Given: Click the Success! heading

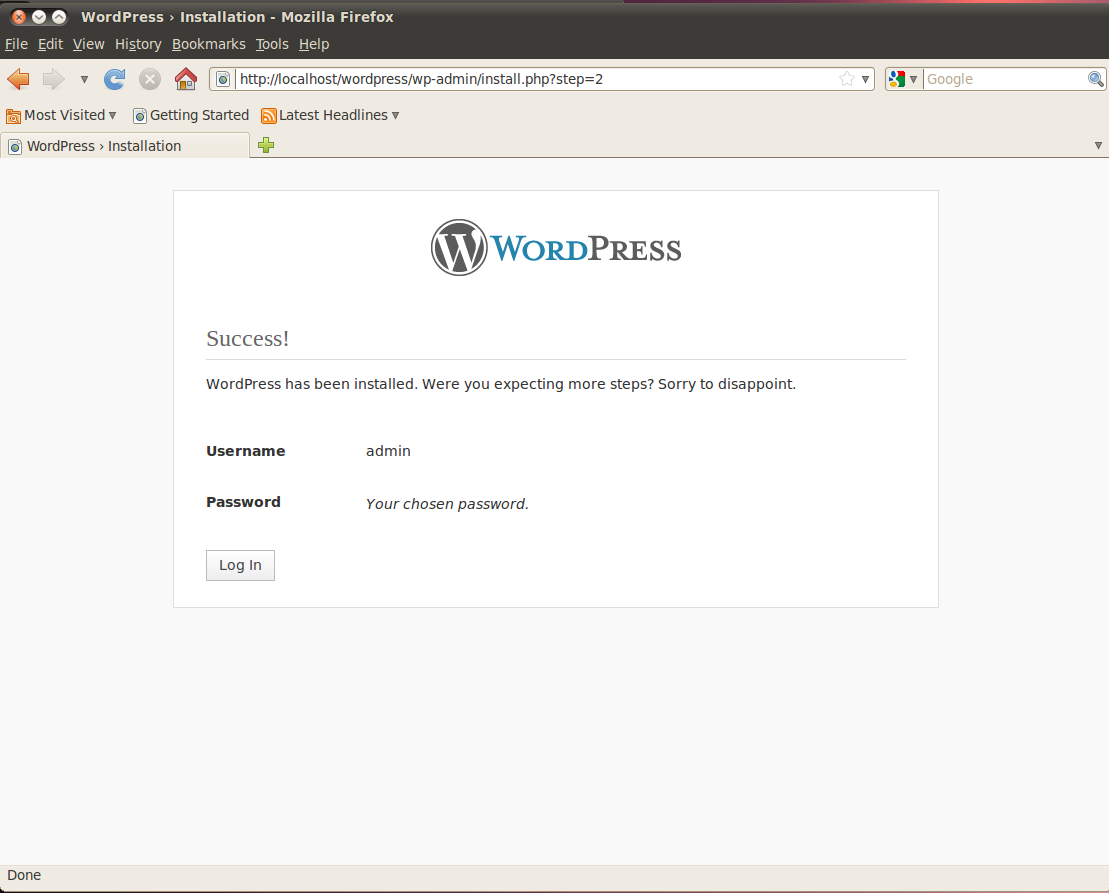Looking at the screenshot, I should click(248, 339).
